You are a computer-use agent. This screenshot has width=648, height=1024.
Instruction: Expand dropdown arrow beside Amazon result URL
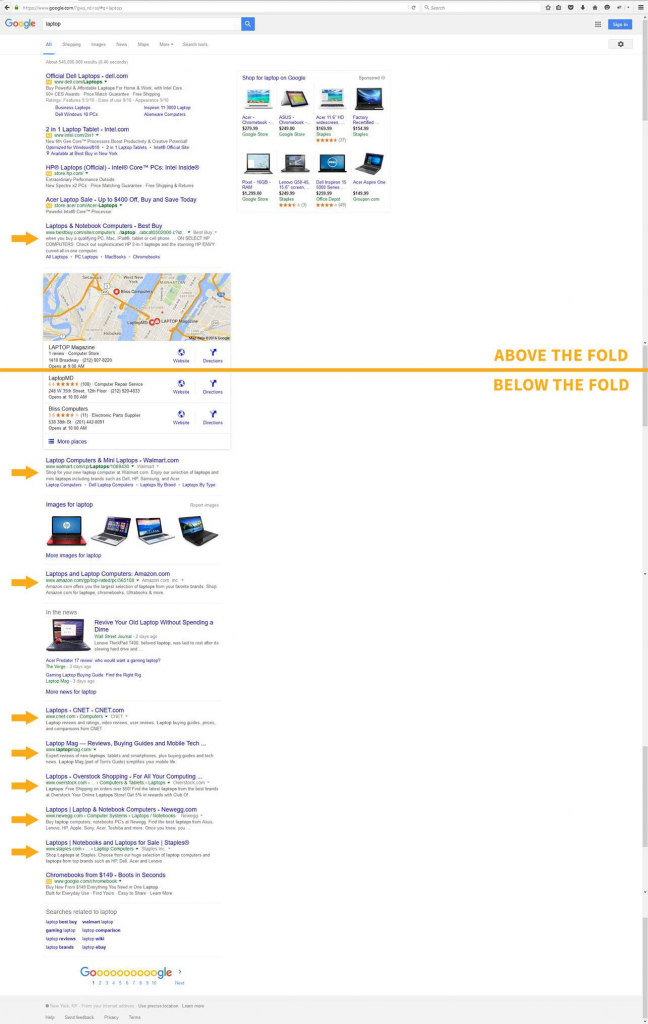[138, 580]
